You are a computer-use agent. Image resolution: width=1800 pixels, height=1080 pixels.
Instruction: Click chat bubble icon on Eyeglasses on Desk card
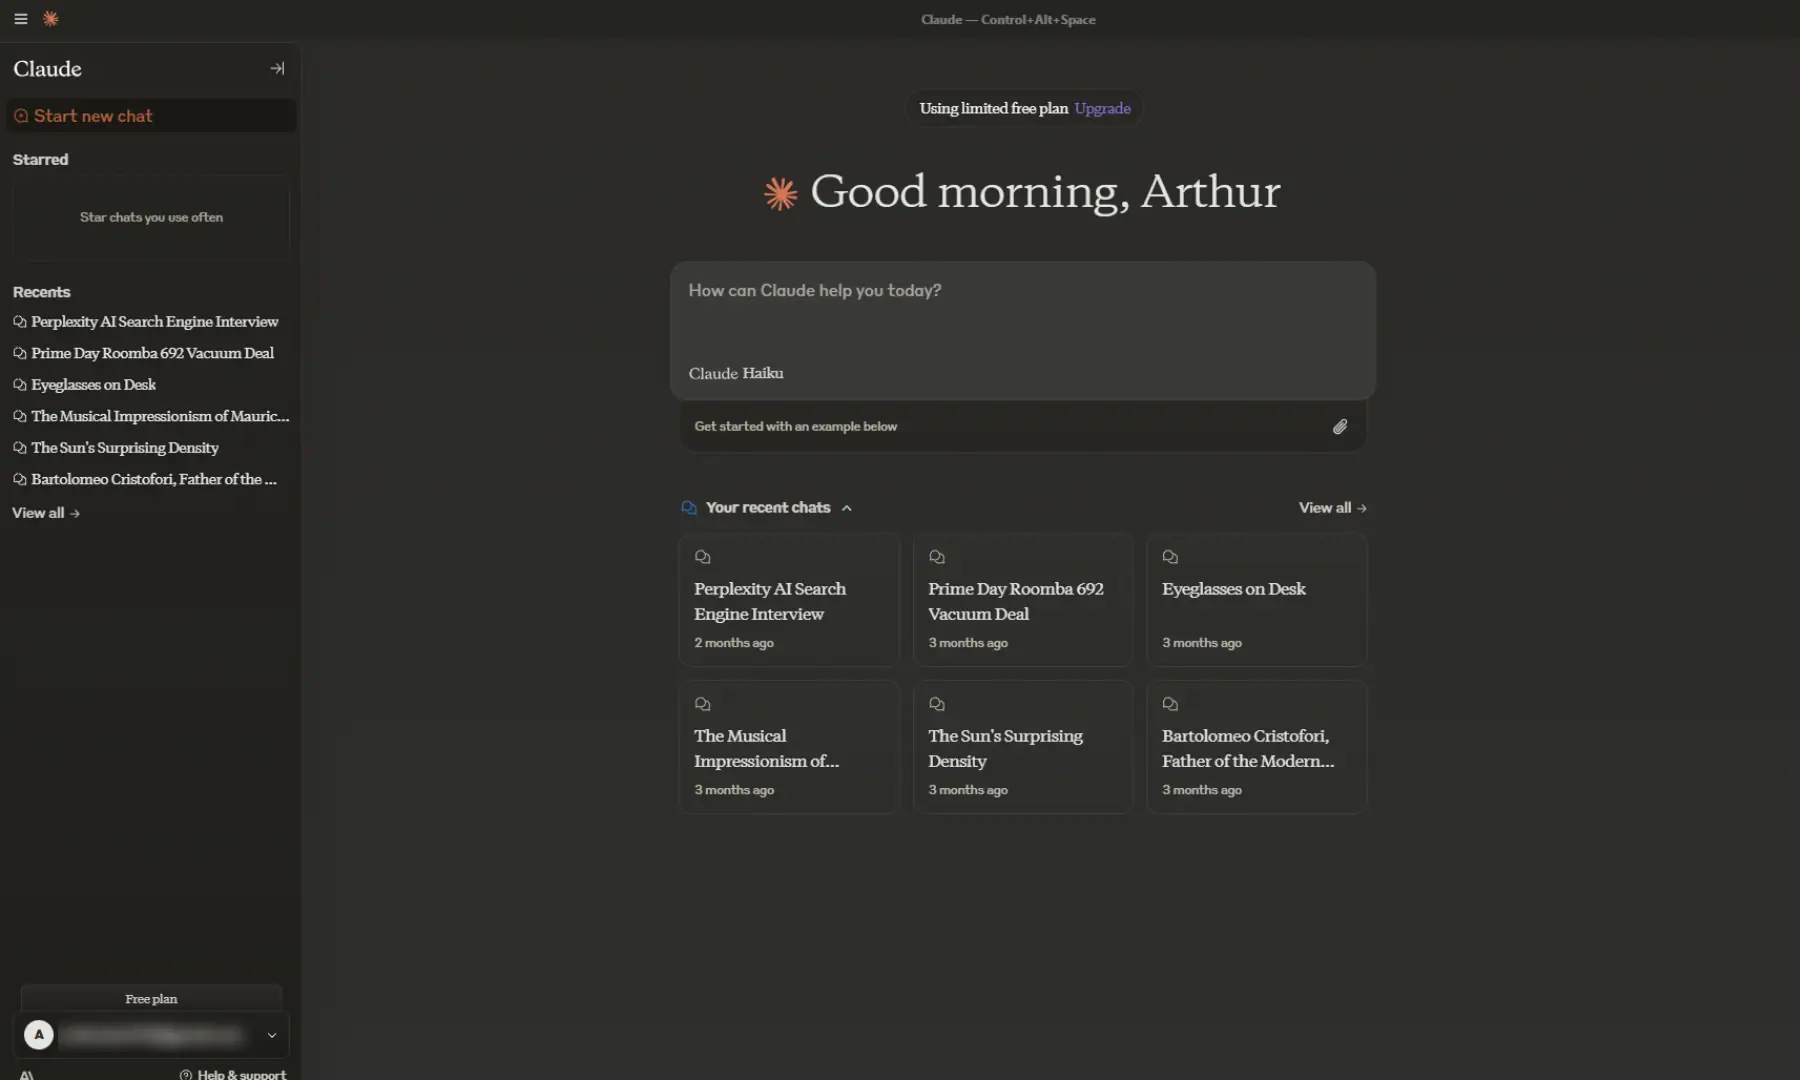click(1170, 557)
